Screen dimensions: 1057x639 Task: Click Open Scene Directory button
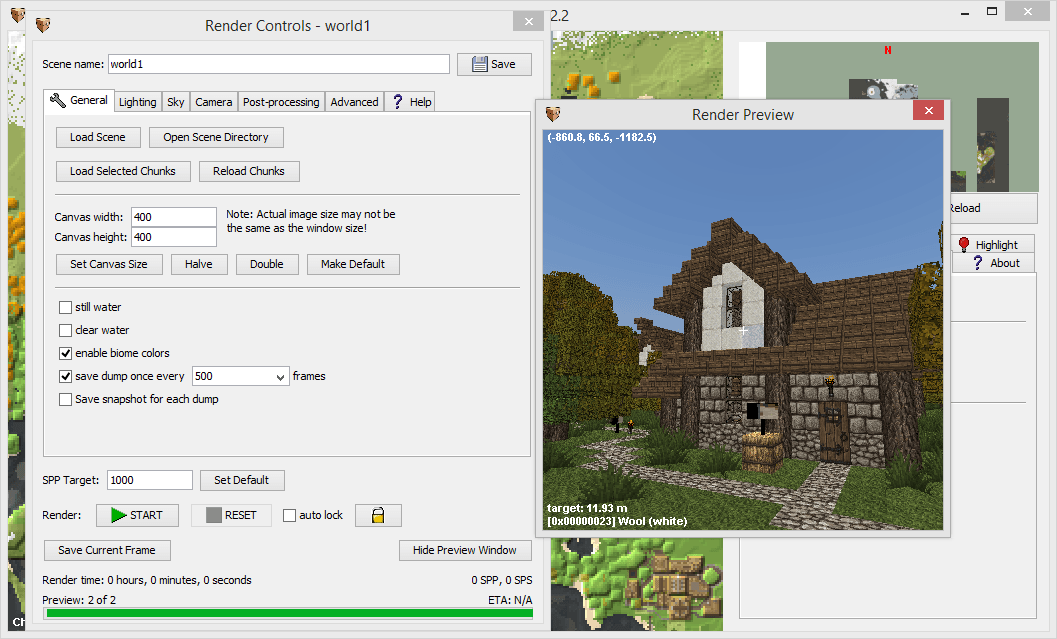coord(216,137)
